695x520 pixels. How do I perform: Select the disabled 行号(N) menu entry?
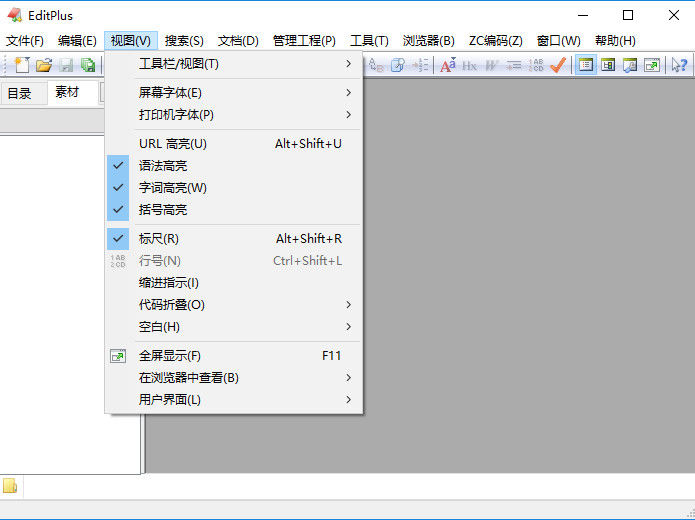[234, 261]
